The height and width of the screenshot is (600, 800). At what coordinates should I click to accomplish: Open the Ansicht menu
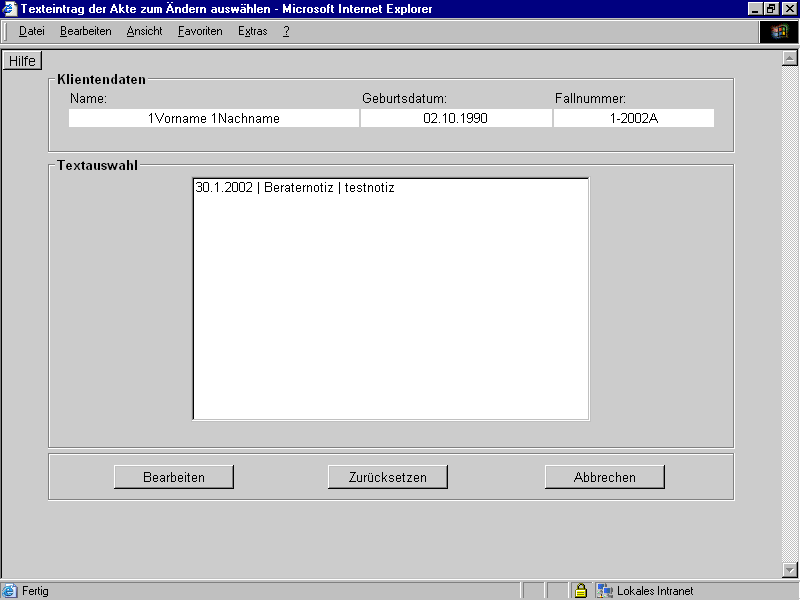point(144,31)
